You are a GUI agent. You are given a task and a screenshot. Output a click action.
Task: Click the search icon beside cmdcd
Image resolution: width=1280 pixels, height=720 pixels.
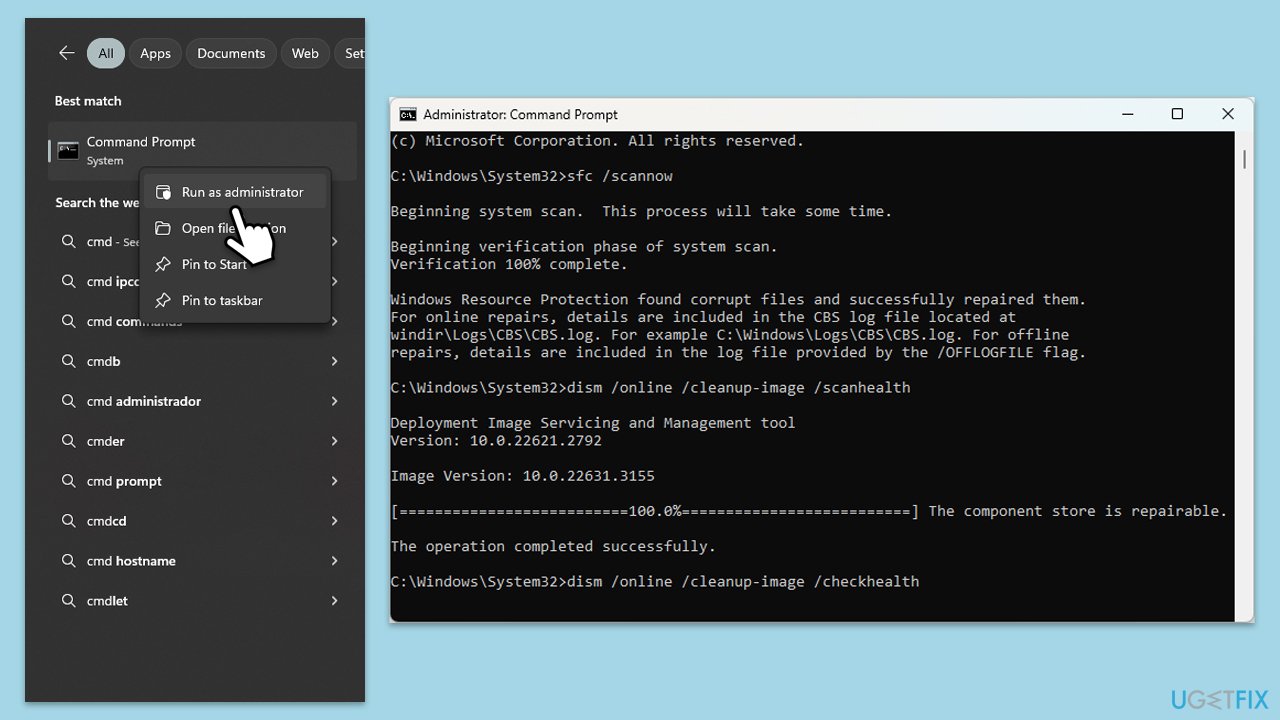[x=69, y=521]
